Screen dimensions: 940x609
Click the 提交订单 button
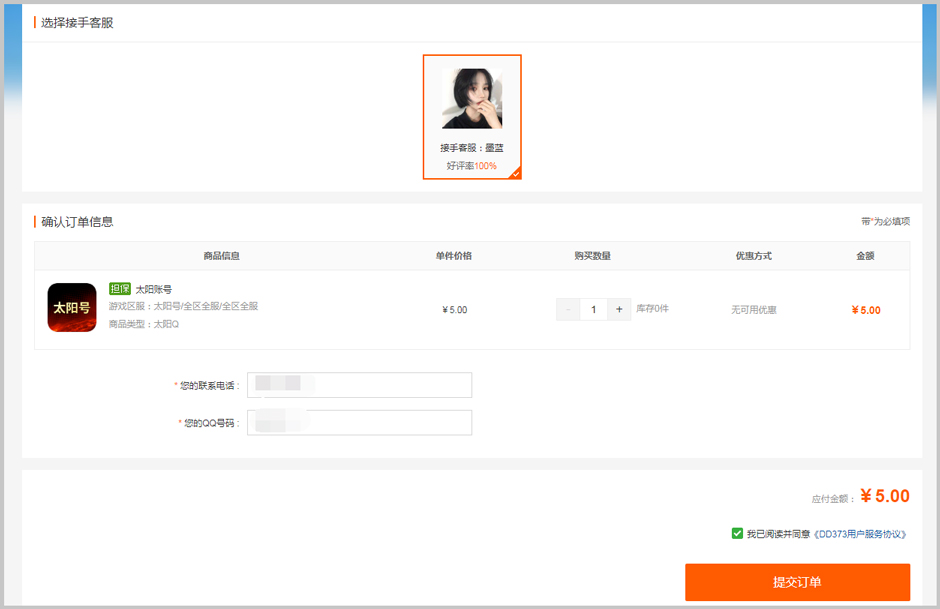797,582
